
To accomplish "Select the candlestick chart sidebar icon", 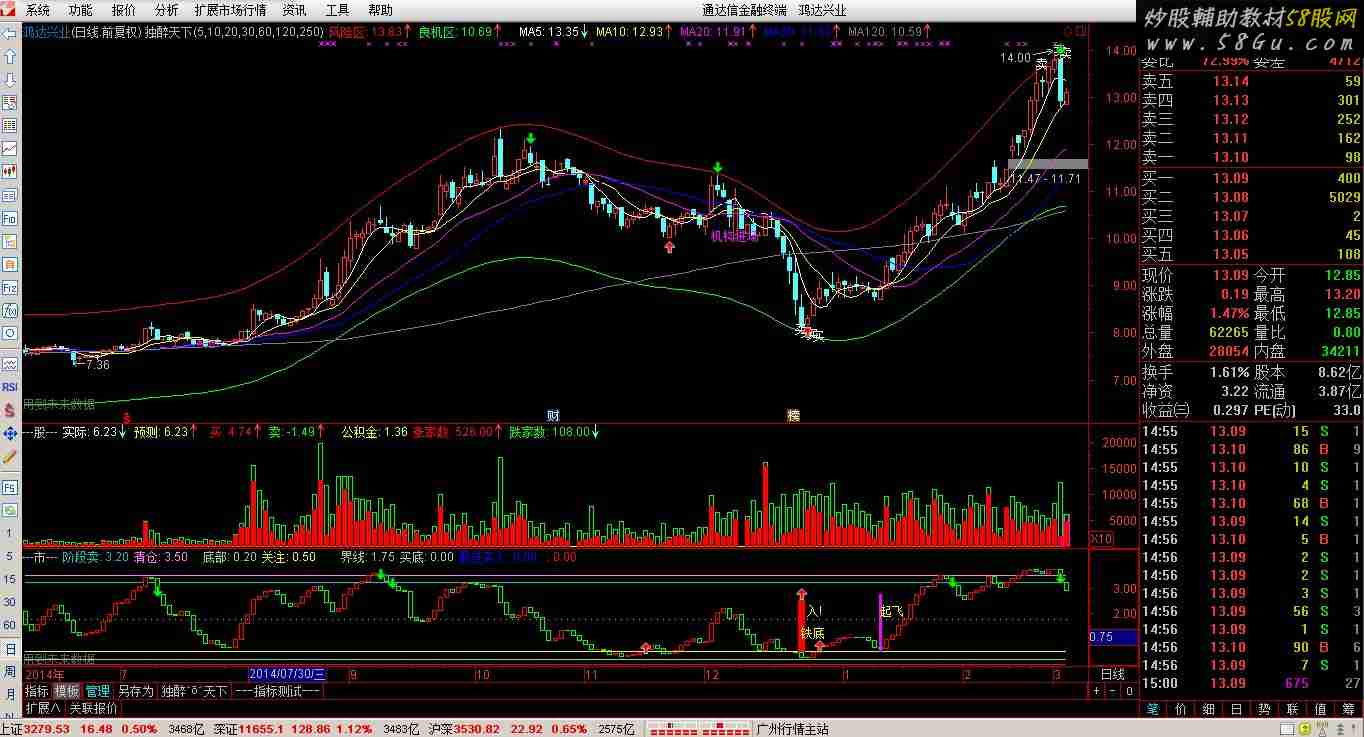I will [9, 171].
